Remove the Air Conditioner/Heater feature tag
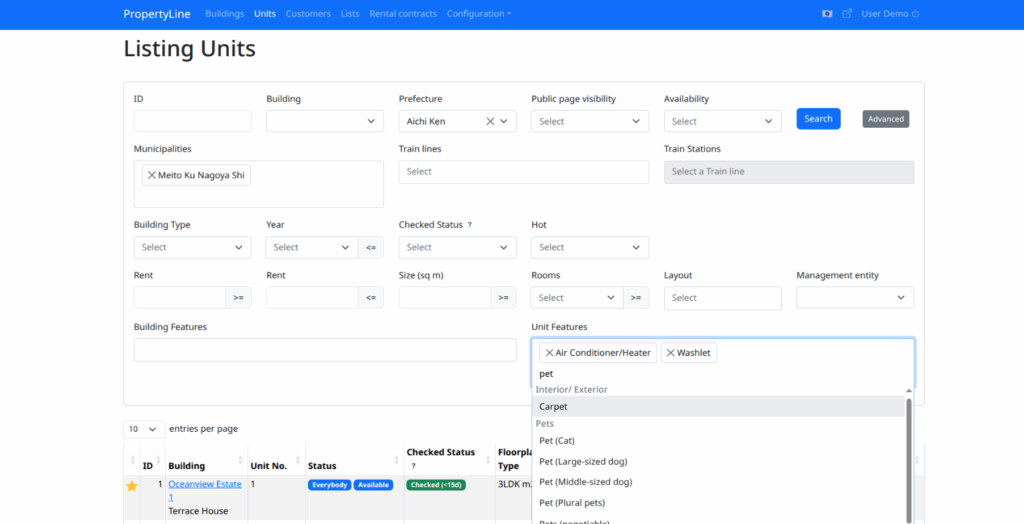The image size is (1024, 524). click(549, 353)
